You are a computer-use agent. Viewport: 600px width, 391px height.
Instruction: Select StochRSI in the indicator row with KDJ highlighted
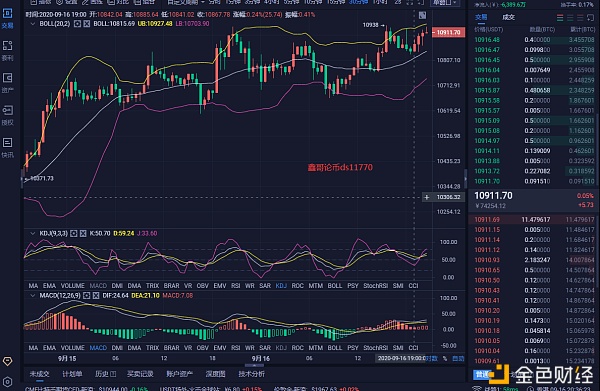click(x=375, y=286)
